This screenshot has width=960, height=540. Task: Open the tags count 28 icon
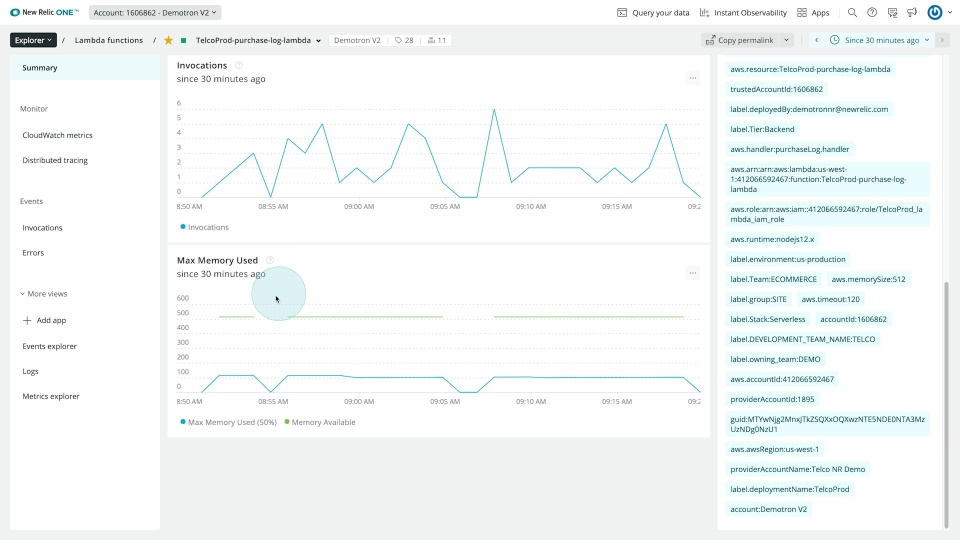[x=404, y=40]
